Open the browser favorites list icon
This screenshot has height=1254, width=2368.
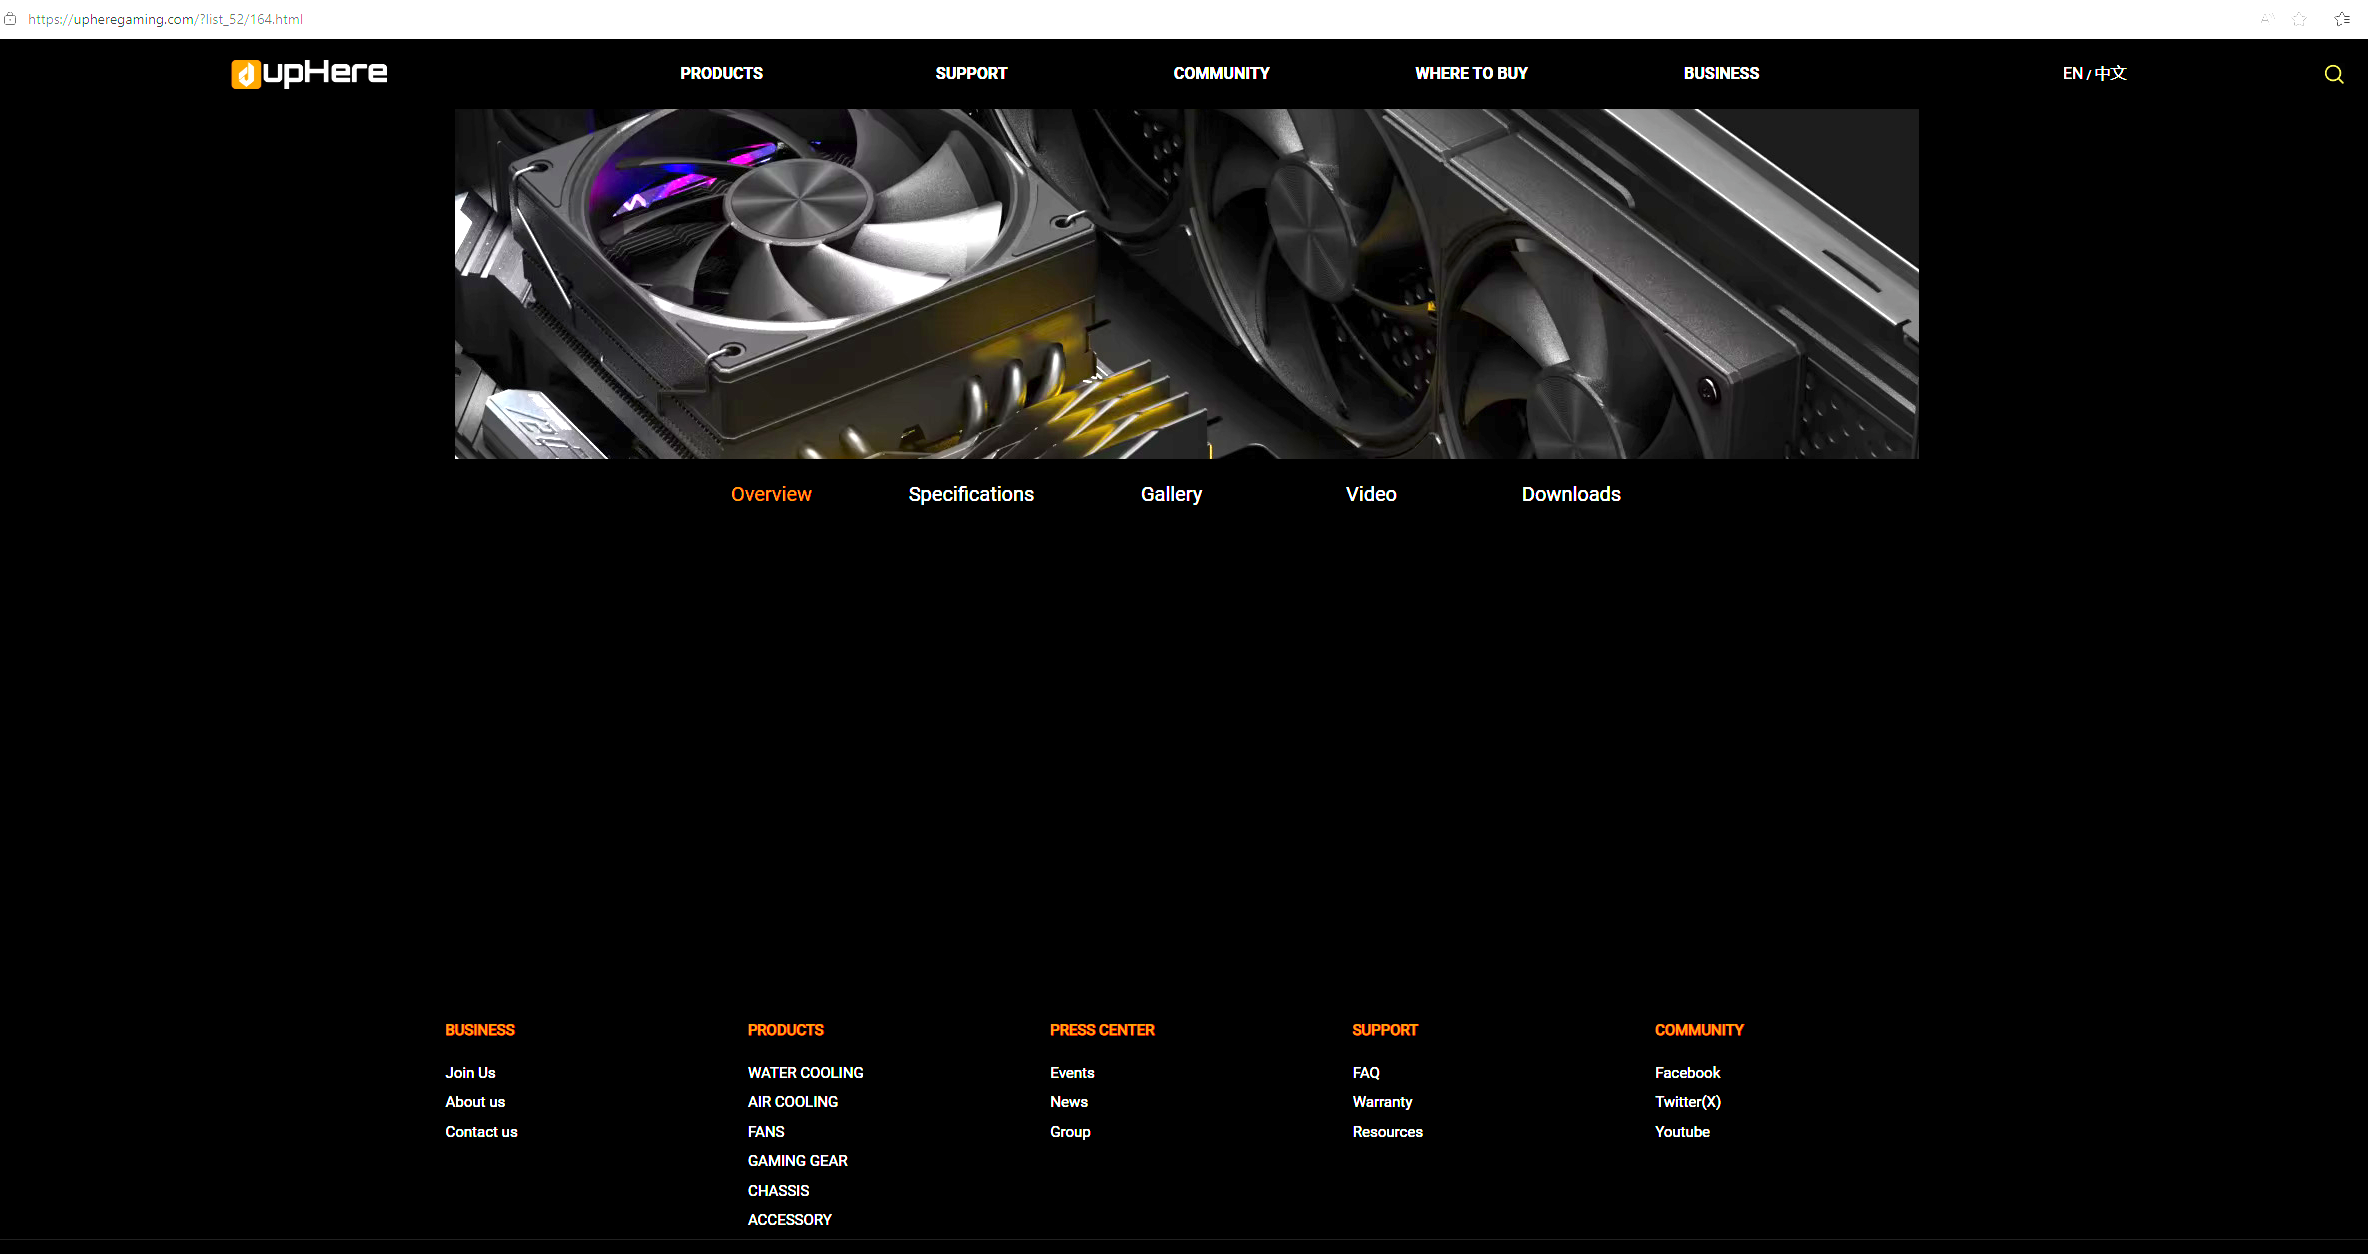(x=2341, y=19)
